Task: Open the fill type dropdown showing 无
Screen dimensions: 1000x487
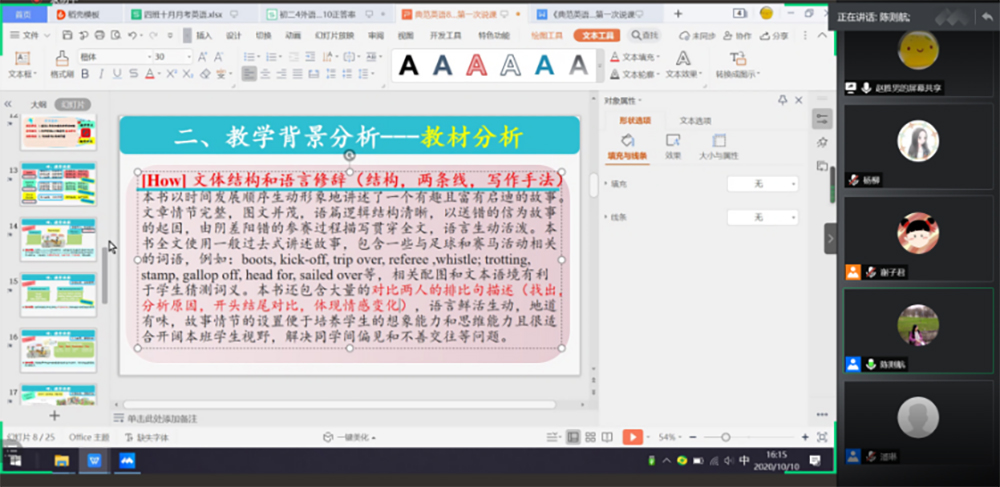Action: 763,184
